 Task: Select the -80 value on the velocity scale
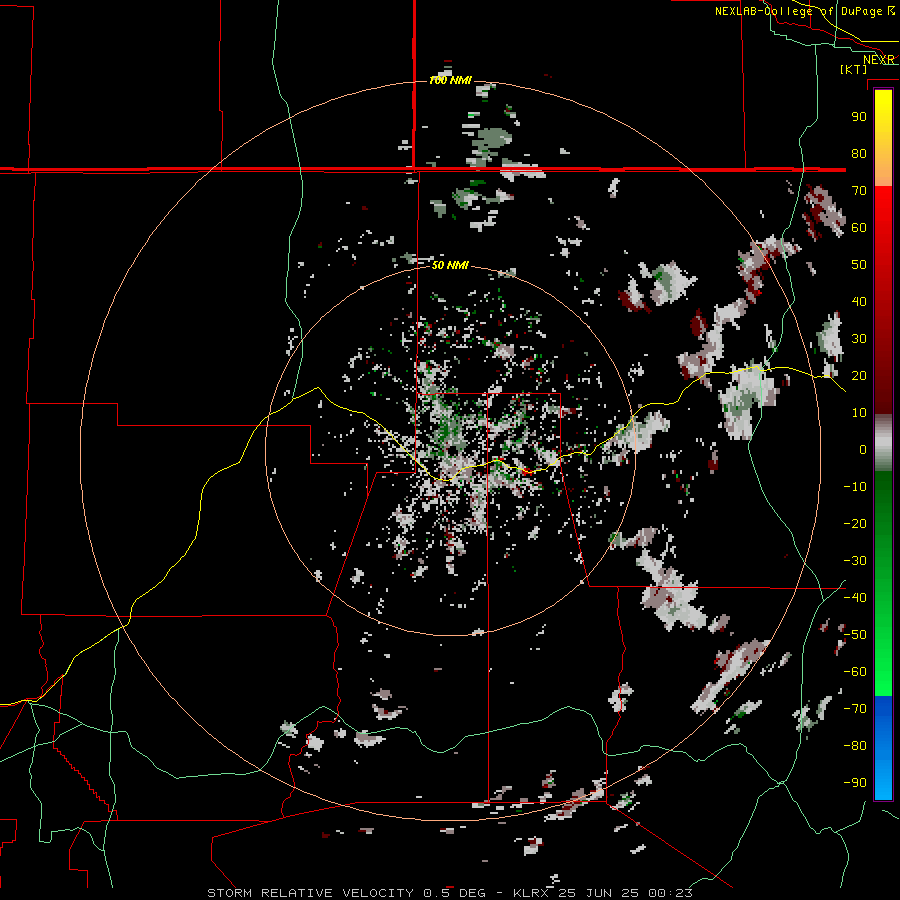855,746
